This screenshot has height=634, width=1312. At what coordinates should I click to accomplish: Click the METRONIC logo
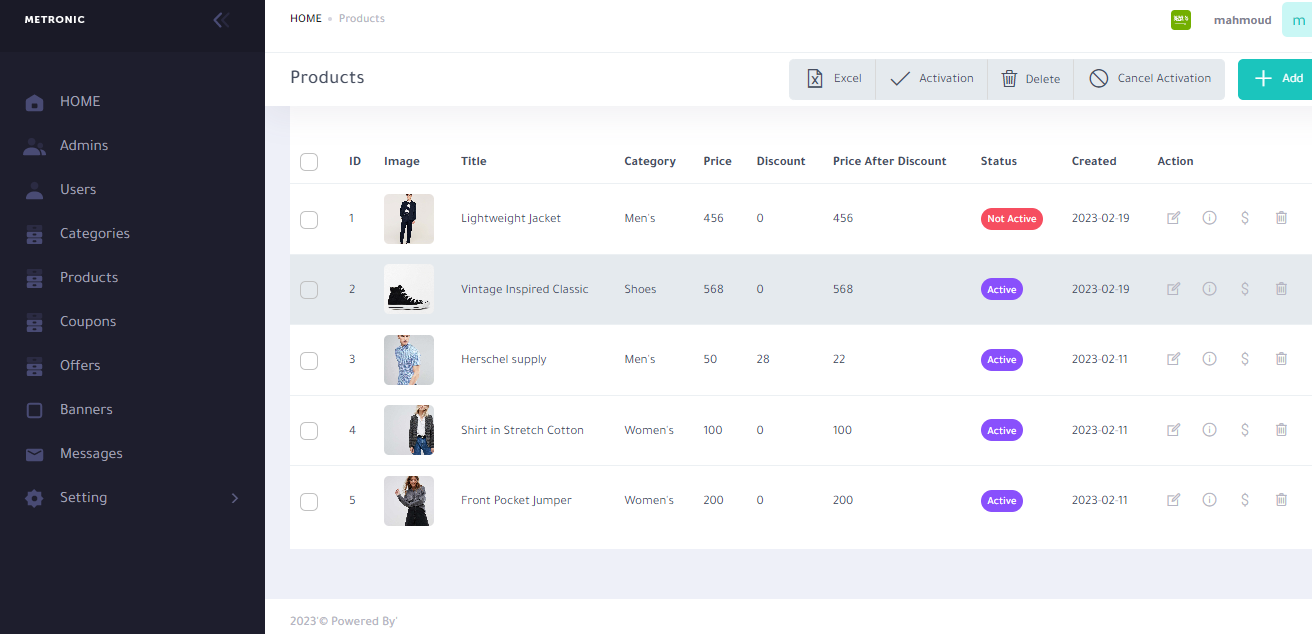(55, 20)
